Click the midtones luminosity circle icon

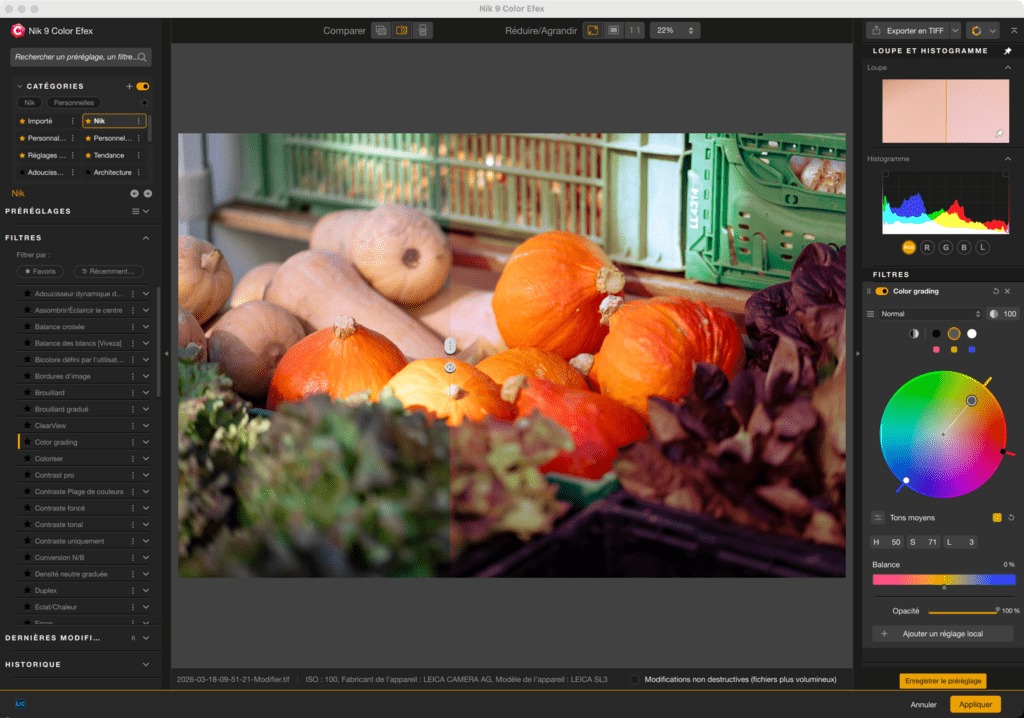coord(953,334)
